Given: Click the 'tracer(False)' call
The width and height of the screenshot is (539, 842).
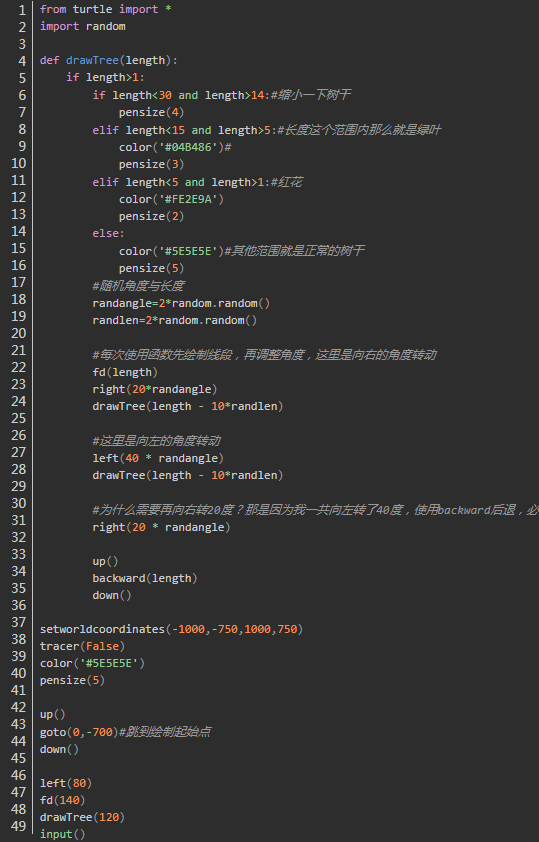Looking at the screenshot, I should (83, 646).
